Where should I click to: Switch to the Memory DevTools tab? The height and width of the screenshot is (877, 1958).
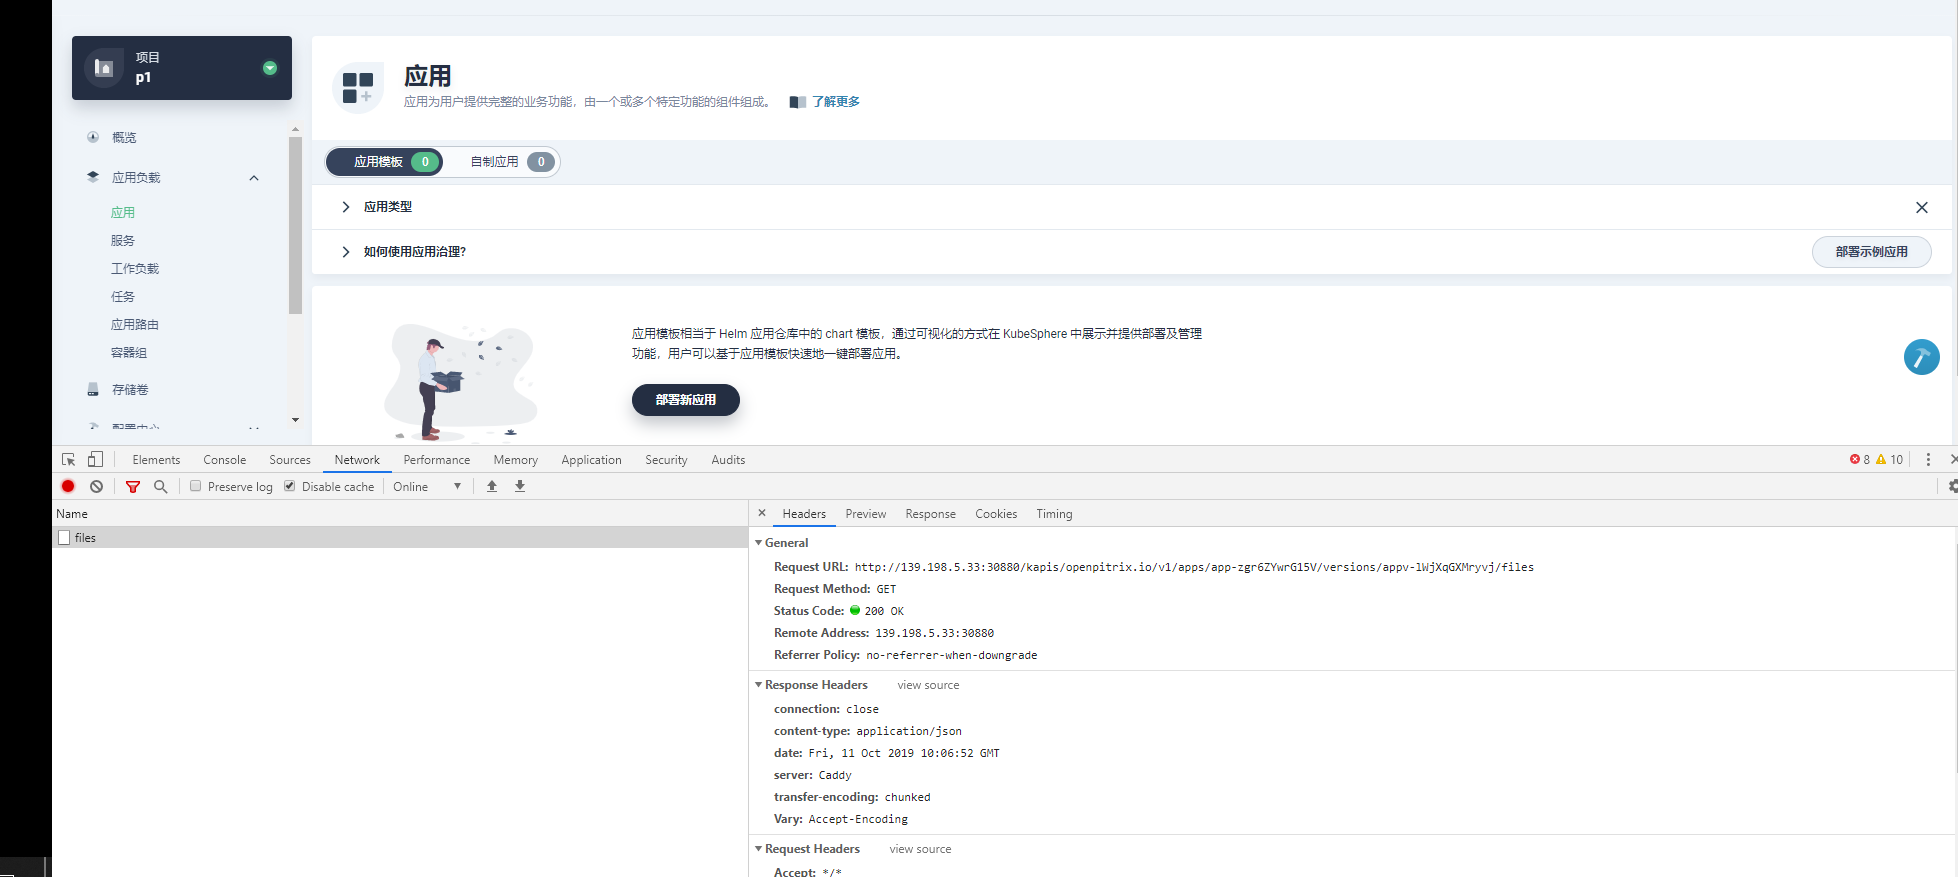tap(515, 460)
